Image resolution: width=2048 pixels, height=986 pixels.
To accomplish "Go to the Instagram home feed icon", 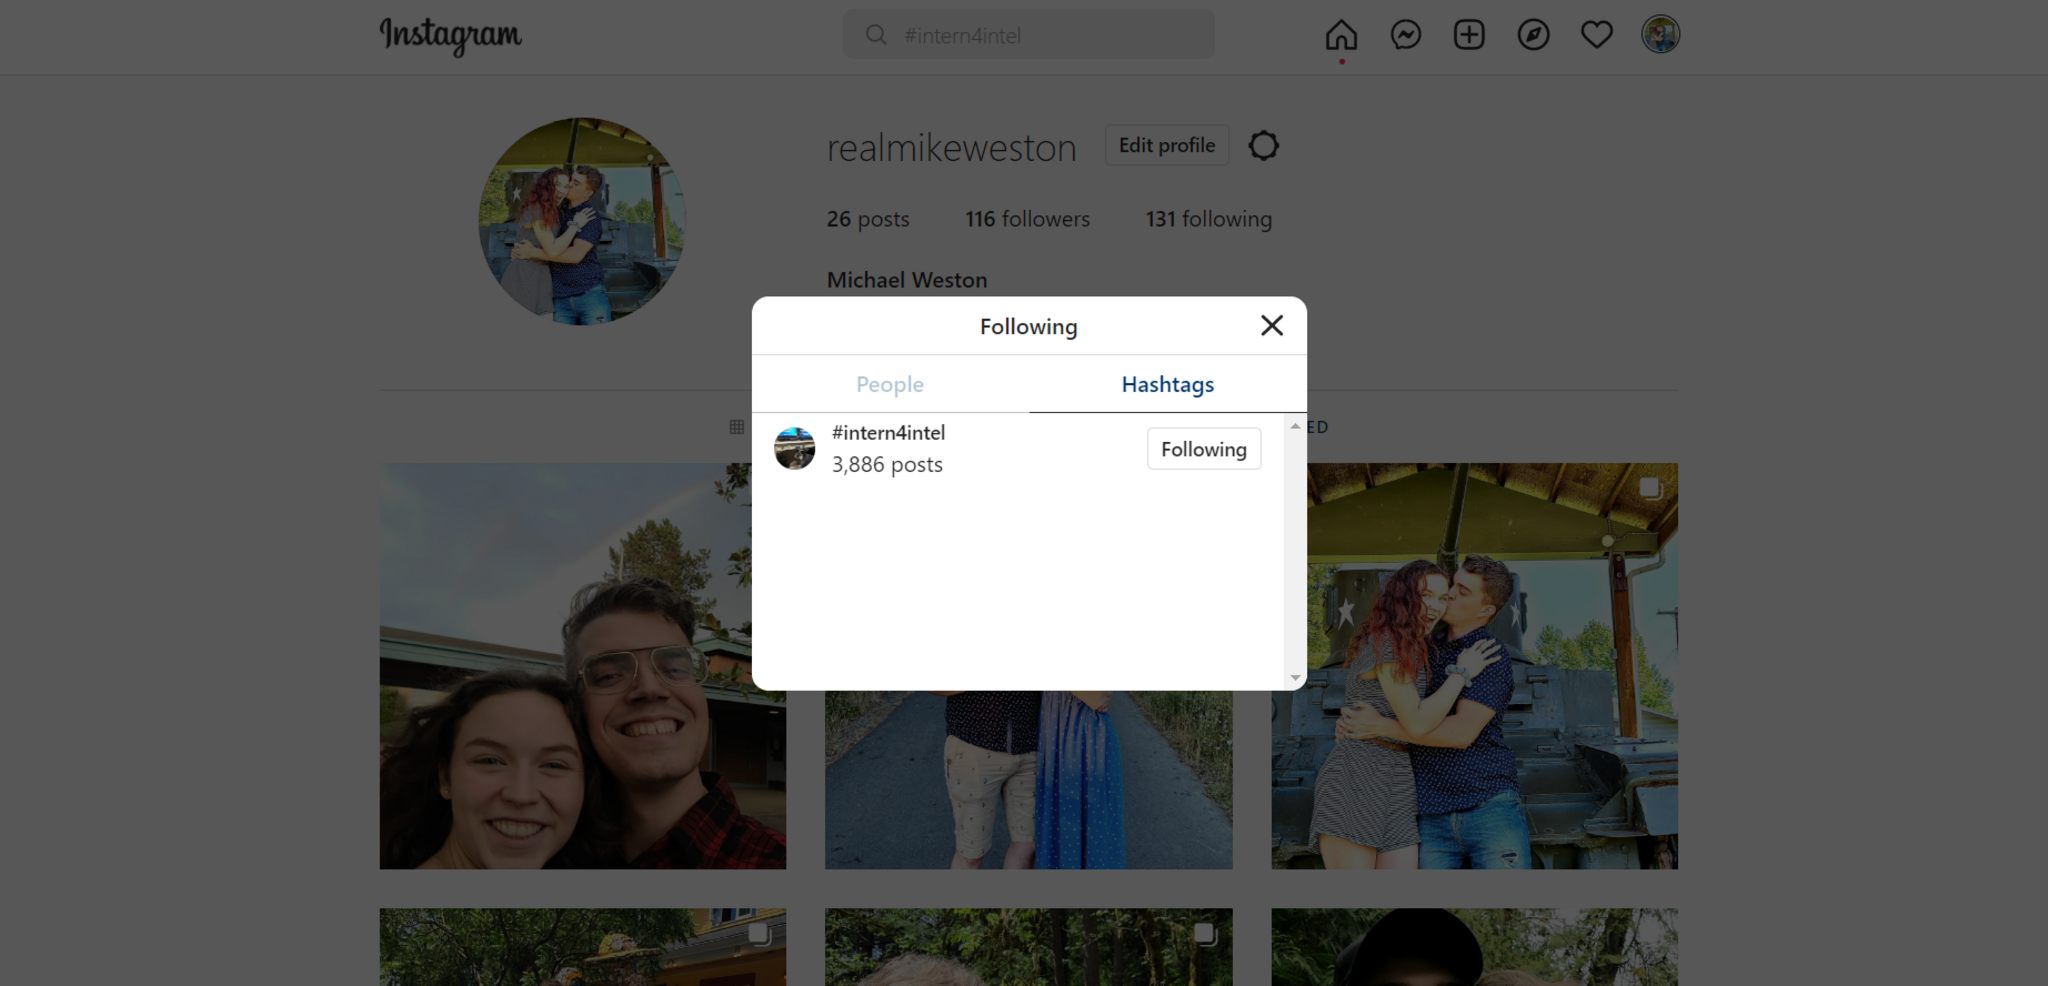I will pyautogui.click(x=1341, y=35).
